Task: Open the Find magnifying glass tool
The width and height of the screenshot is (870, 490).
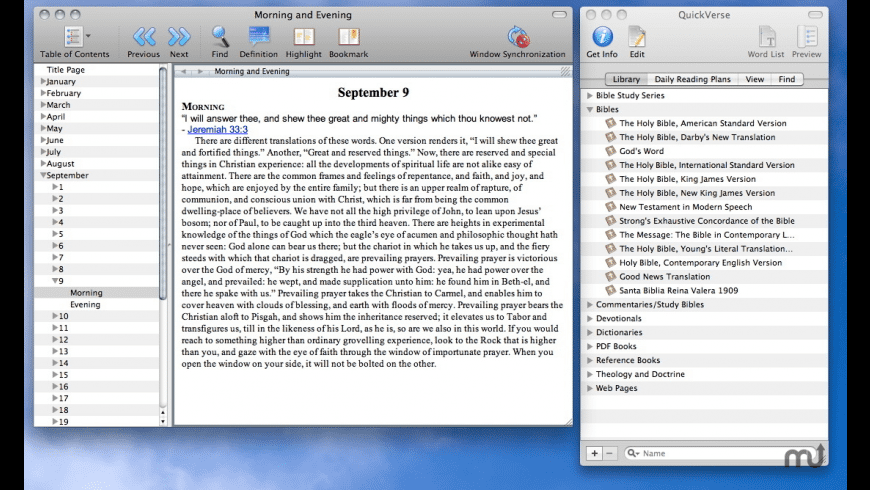Action: pos(220,38)
